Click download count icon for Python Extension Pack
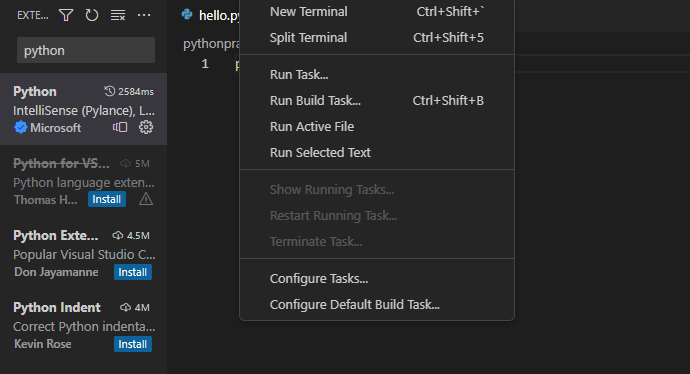This screenshot has width=690, height=374. 117,235
